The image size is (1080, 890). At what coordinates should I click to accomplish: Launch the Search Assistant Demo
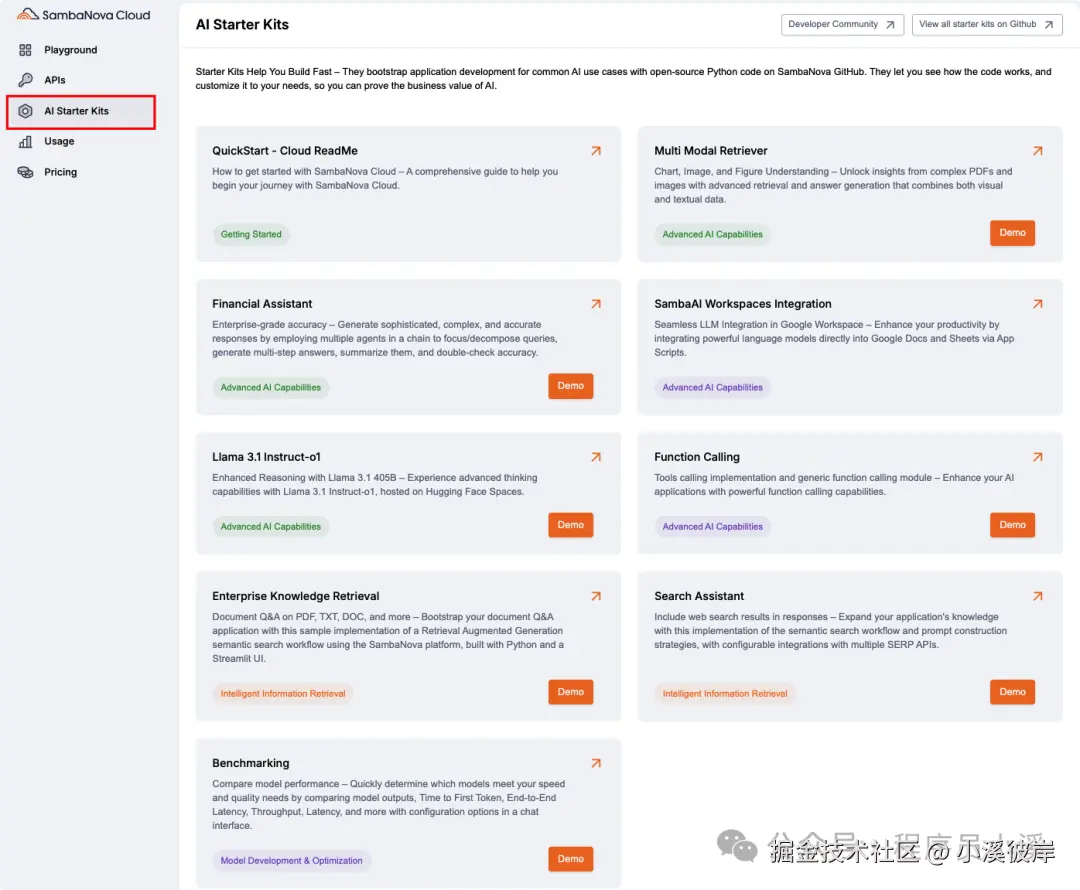pyautogui.click(x=1012, y=692)
